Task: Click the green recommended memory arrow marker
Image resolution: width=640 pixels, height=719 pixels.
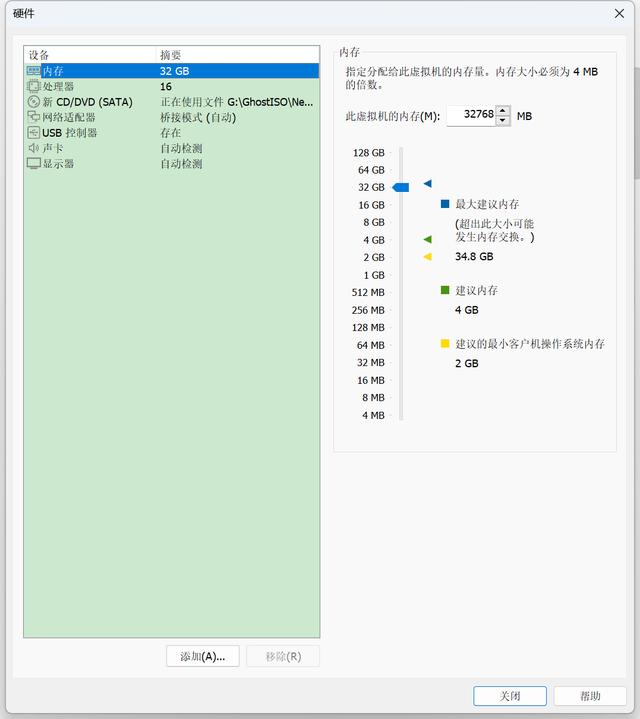Action: (x=428, y=239)
